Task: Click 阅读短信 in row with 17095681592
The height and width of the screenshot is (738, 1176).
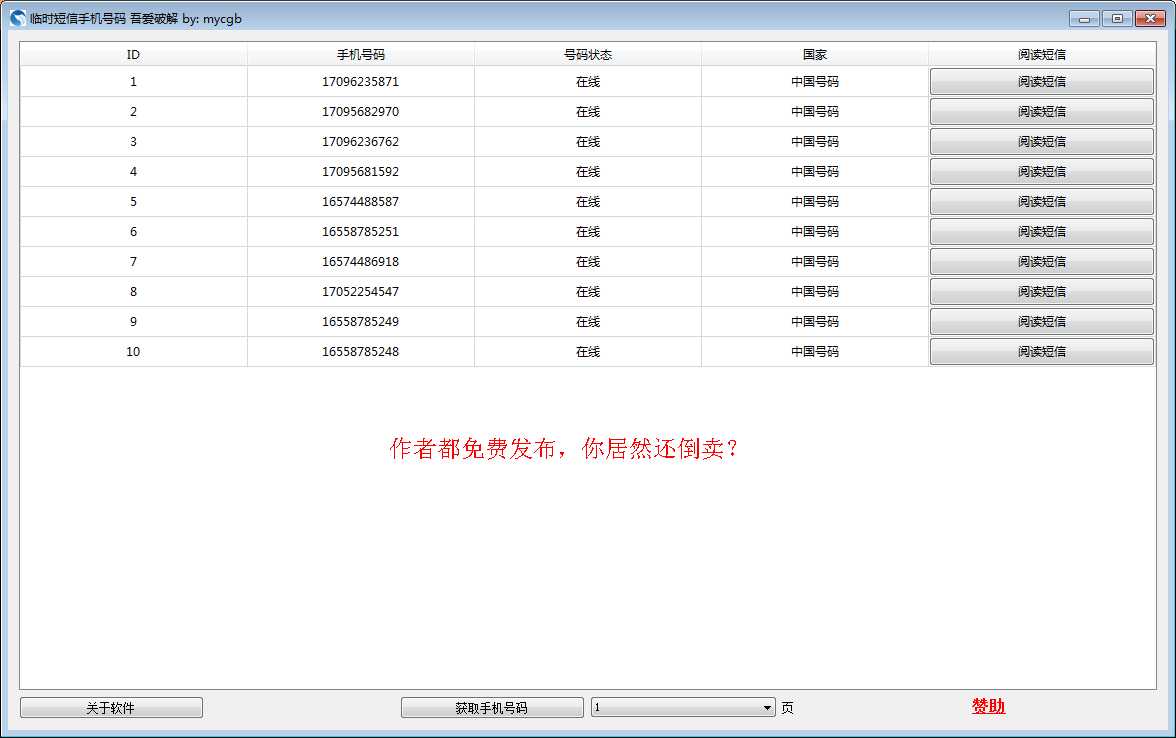Action: (1042, 172)
